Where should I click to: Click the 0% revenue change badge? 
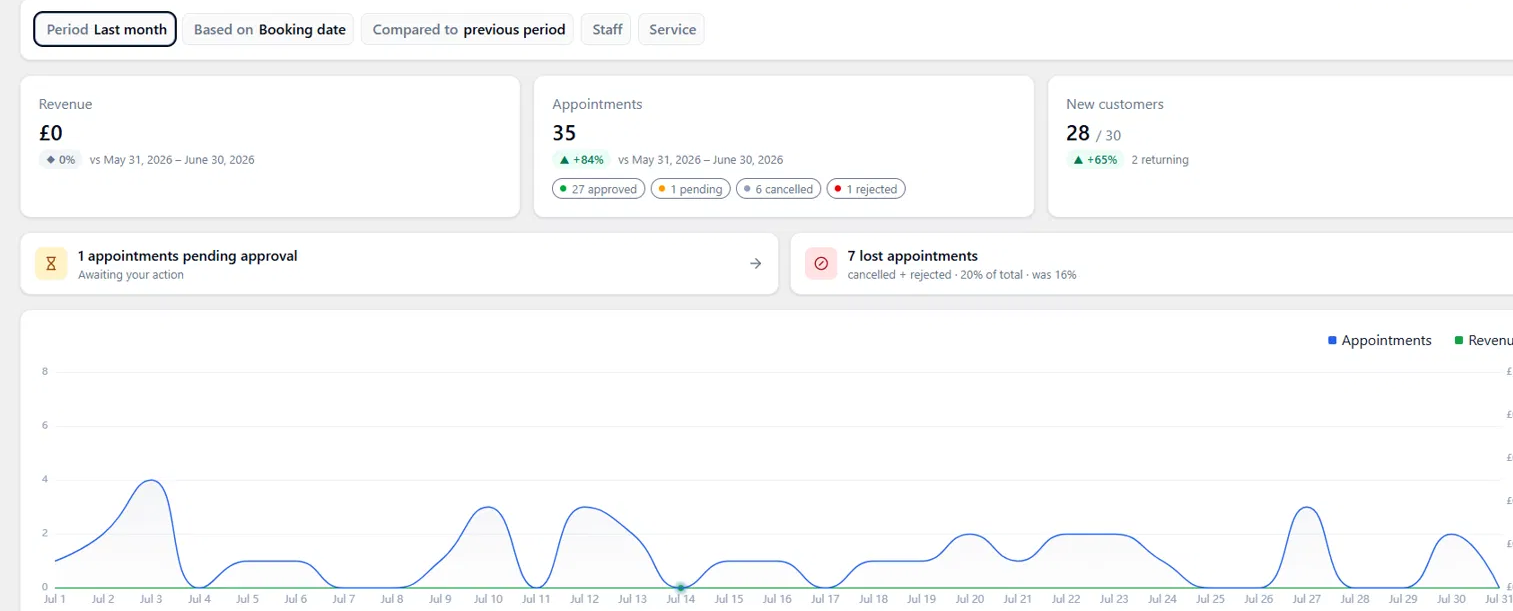click(60, 160)
